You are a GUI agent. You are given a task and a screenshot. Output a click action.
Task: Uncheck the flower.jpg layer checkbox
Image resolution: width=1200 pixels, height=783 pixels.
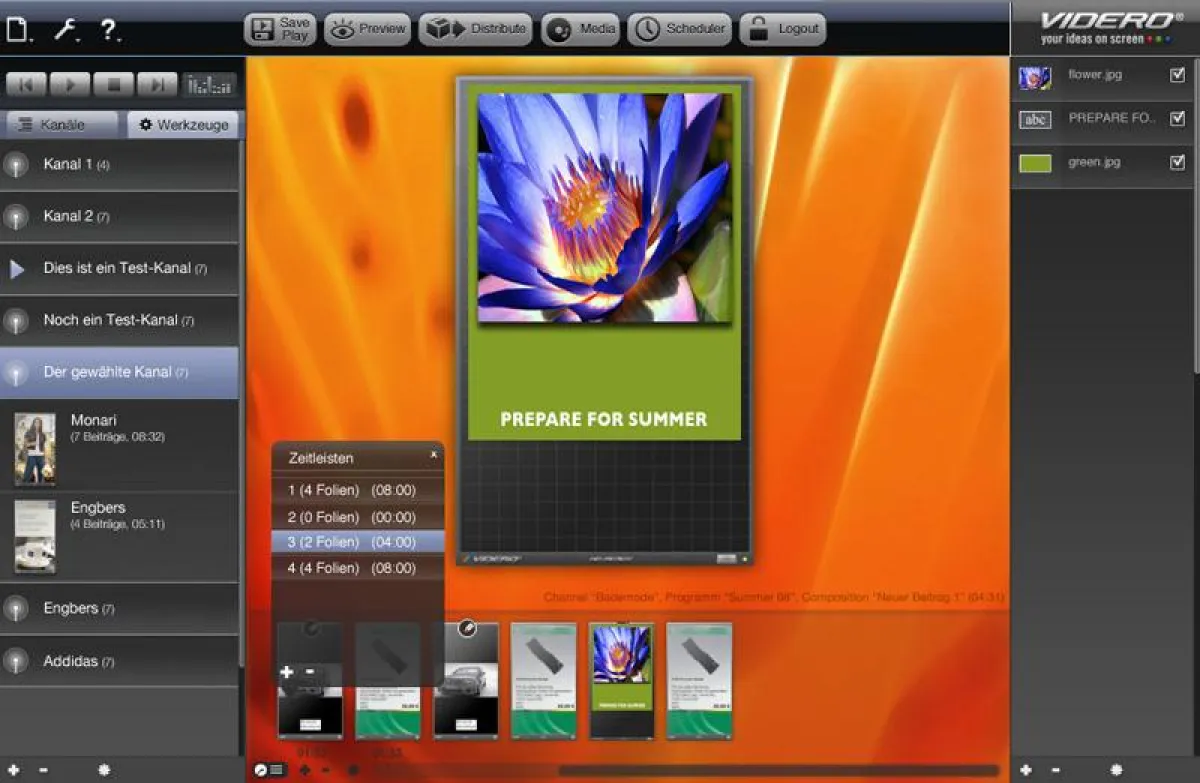[x=1177, y=75]
